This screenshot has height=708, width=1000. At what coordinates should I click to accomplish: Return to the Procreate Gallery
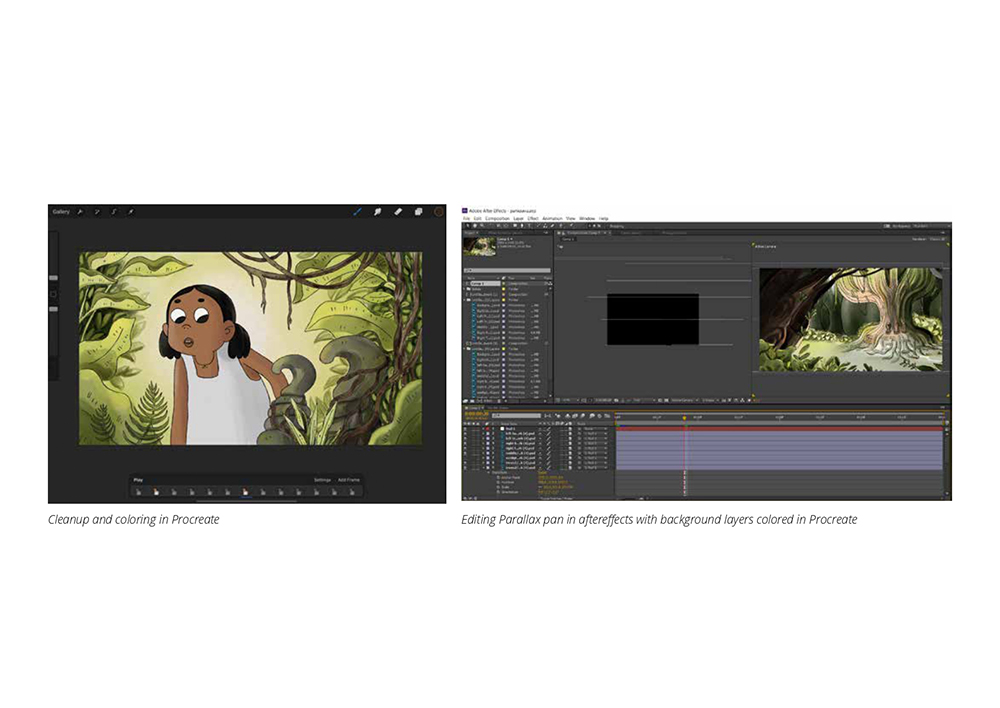point(61,212)
